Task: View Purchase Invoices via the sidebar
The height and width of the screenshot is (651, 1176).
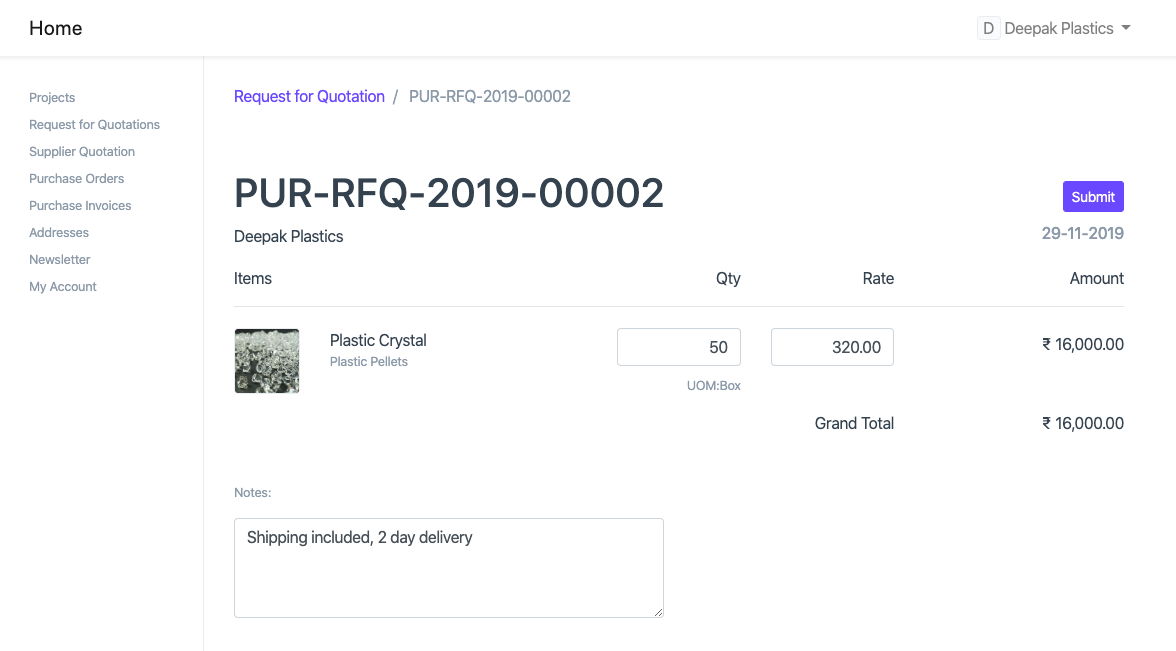Action: (x=80, y=205)
